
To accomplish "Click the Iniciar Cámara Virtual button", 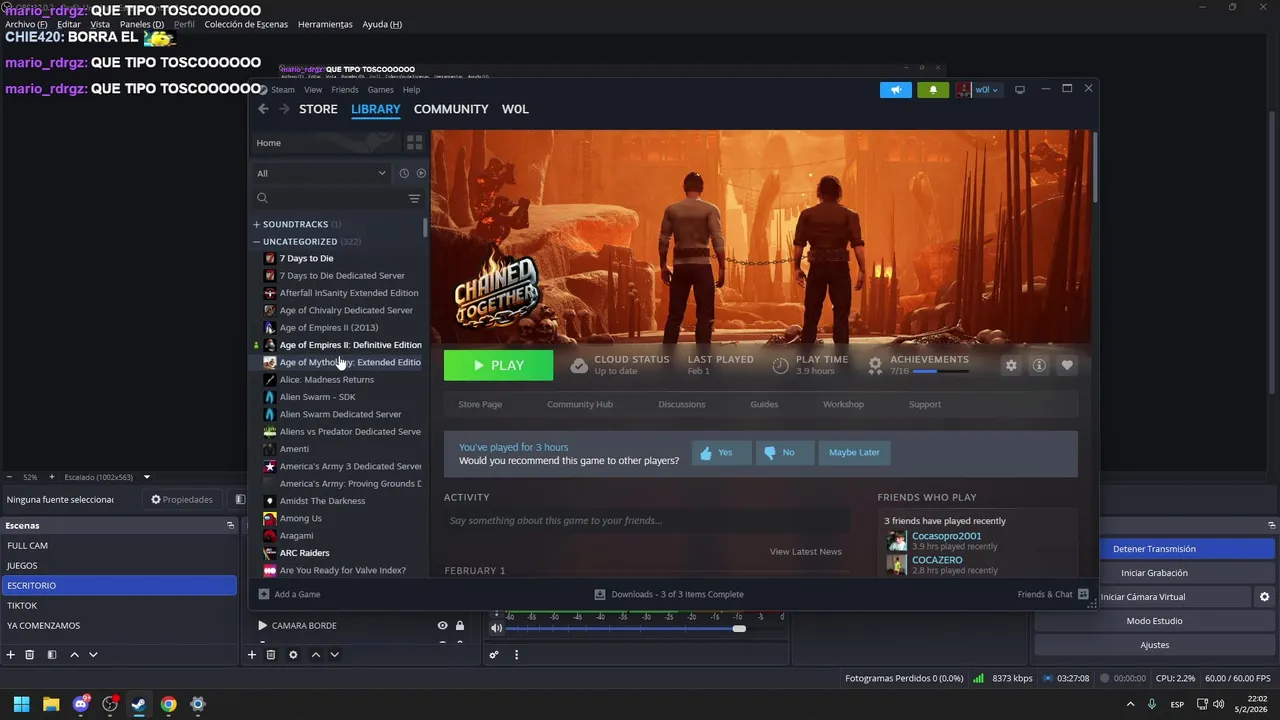I will (1142, 597).
